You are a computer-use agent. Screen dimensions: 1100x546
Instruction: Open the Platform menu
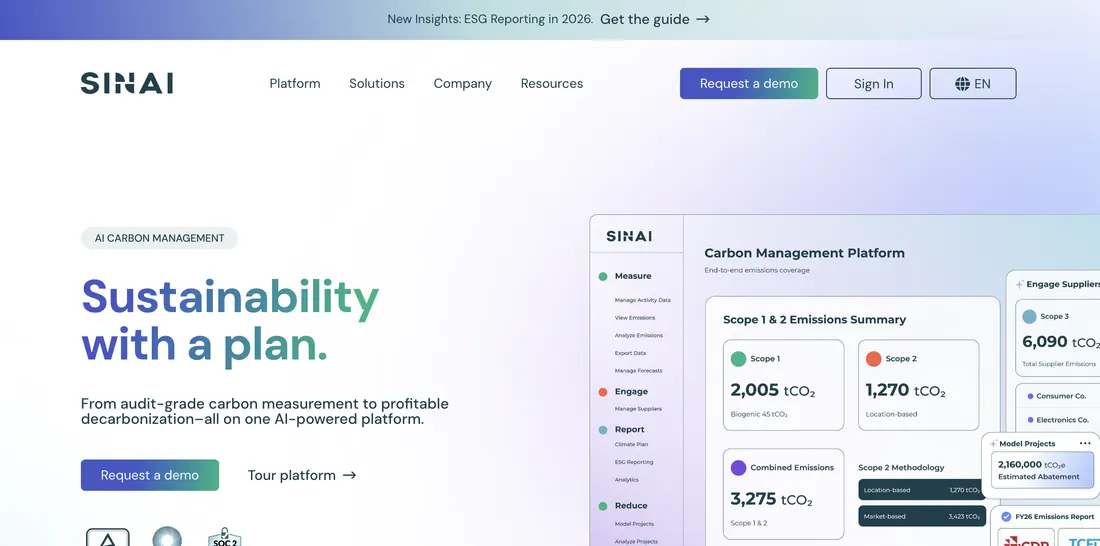tap(295, 84)
